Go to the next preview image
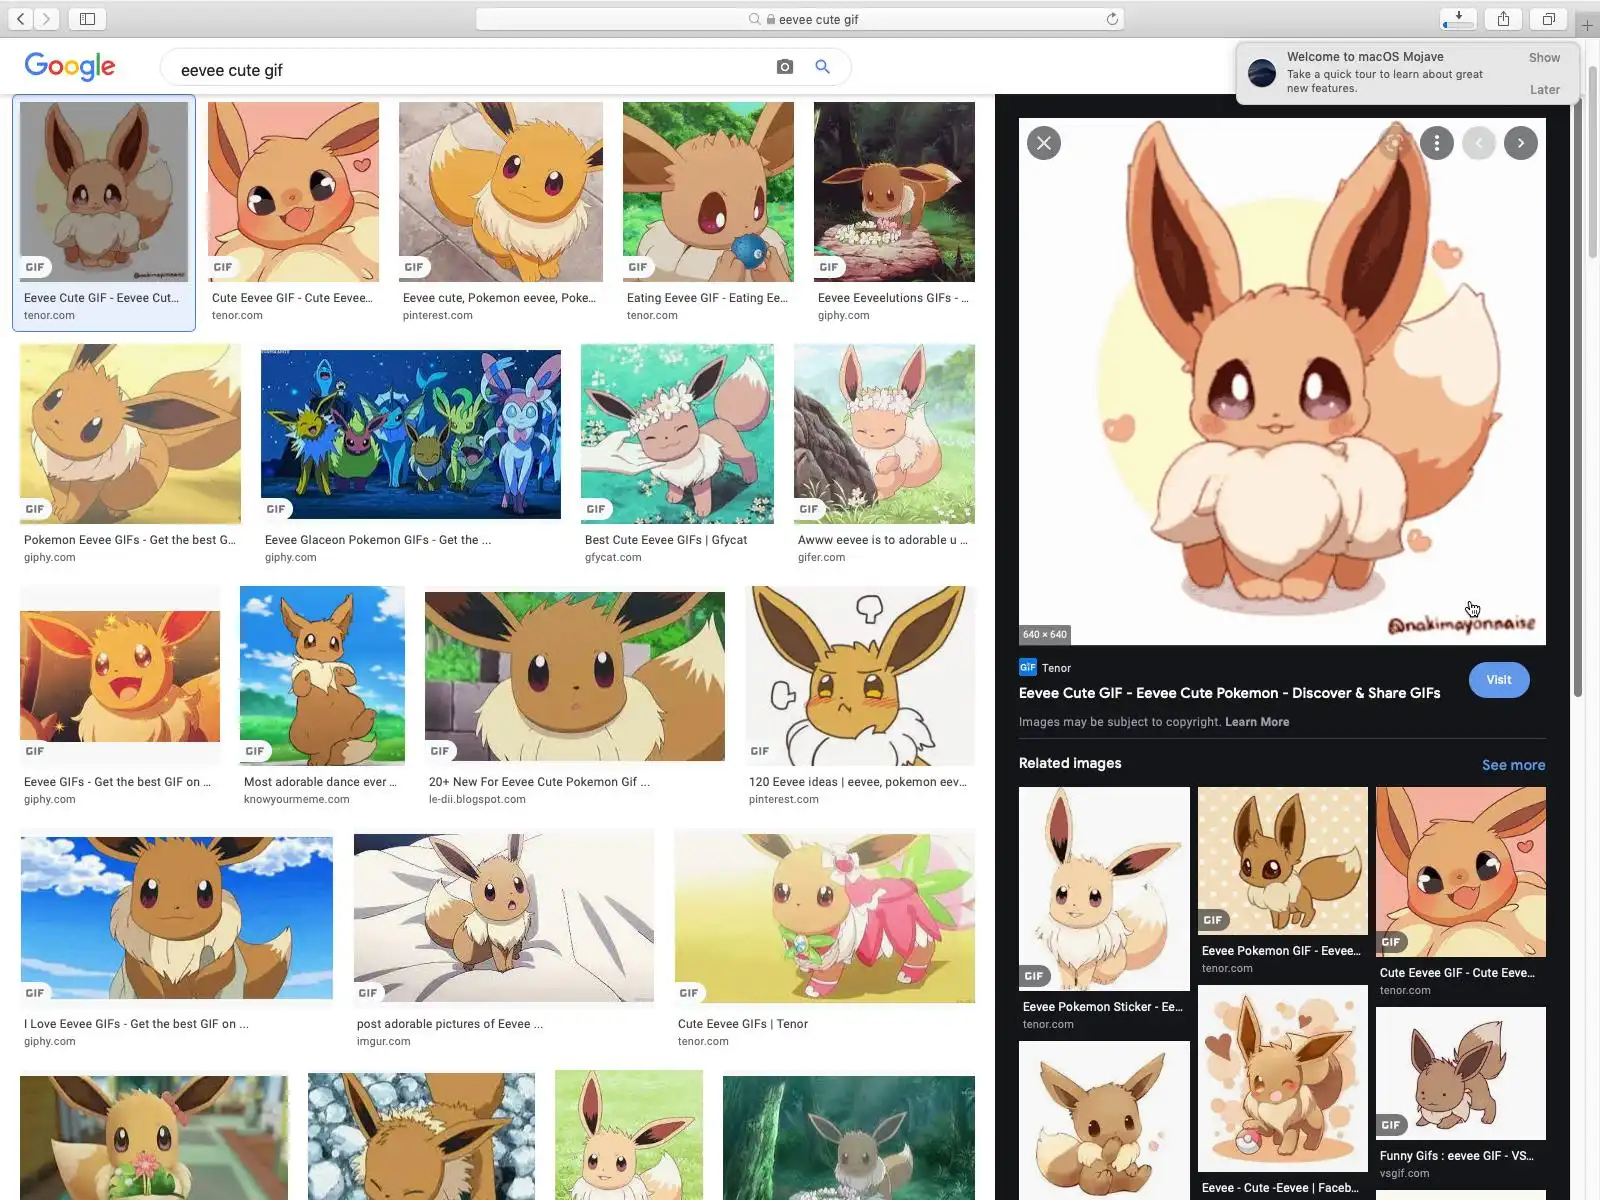The width and height of the screenshot is (1600, 1200). tap(1521, 143)
